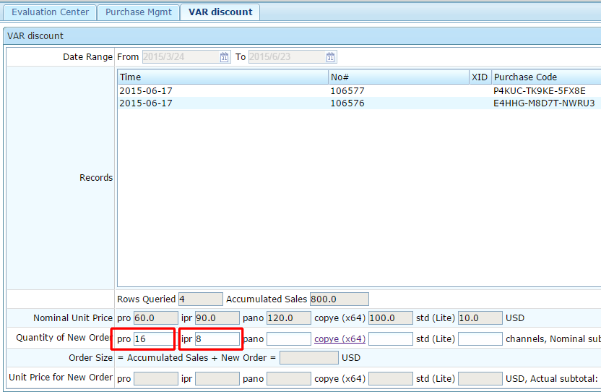Sort records by Time column header
Image resolution: width=601 pixels, height=392 pixels.
click(x=223, y=77)
